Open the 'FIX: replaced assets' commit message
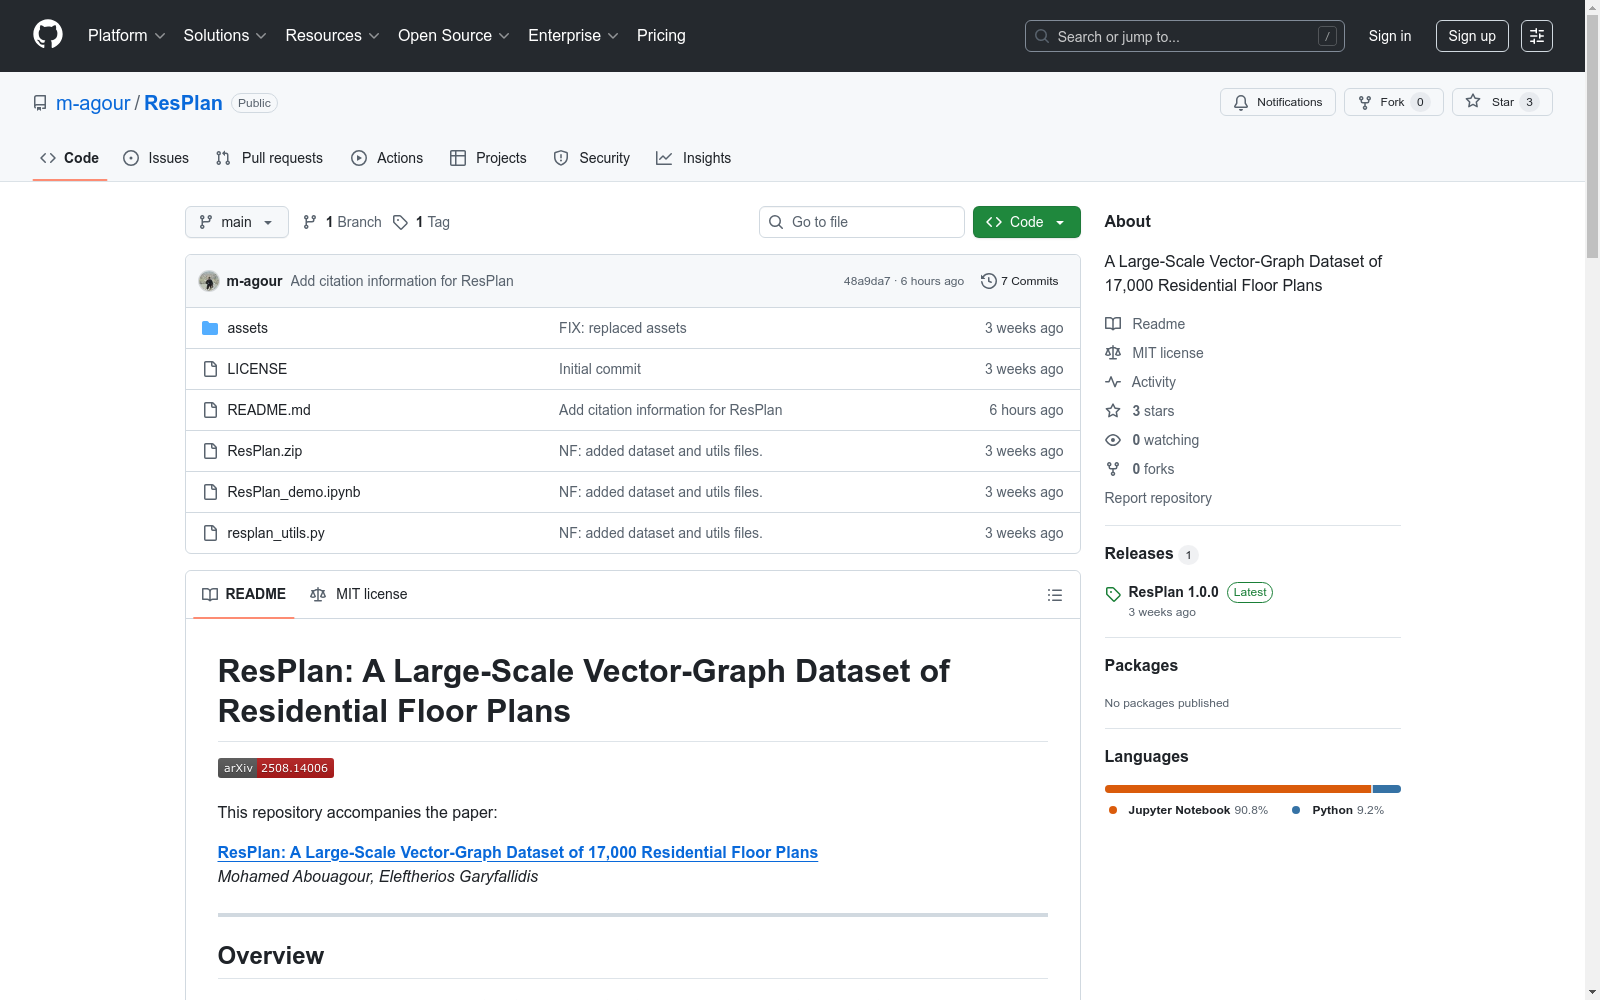The image size is (1600, 1000). 623,328
